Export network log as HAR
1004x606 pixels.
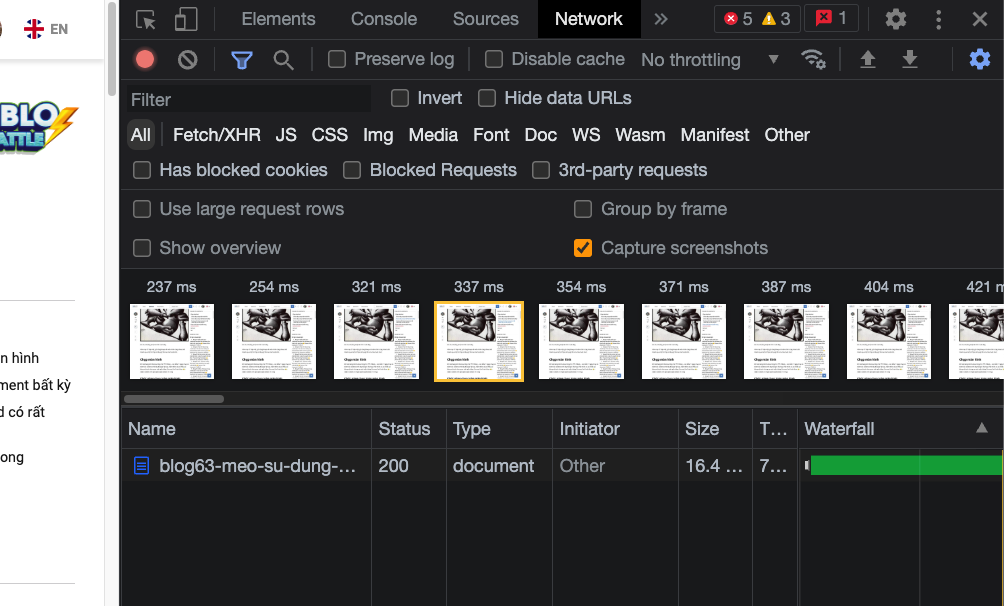pos(910,59)
